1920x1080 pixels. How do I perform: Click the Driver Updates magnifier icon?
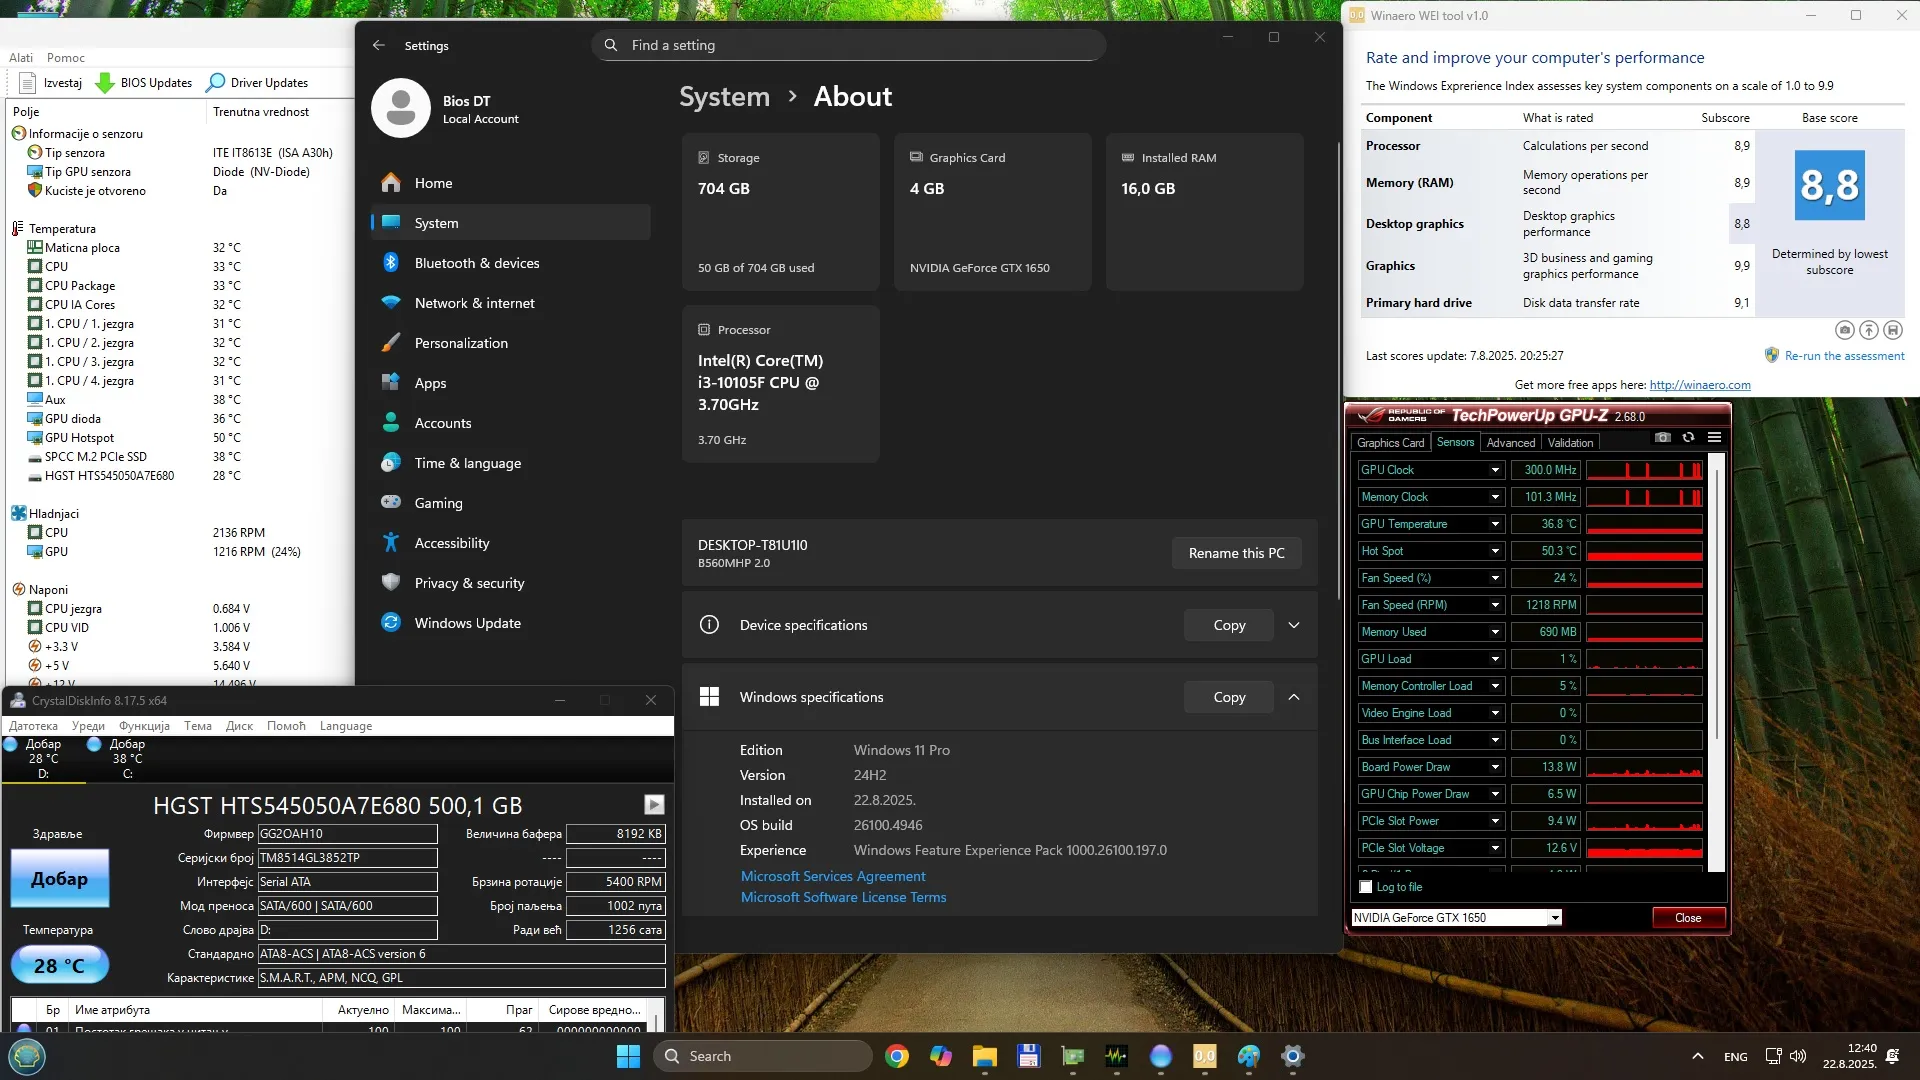point(215,83)
